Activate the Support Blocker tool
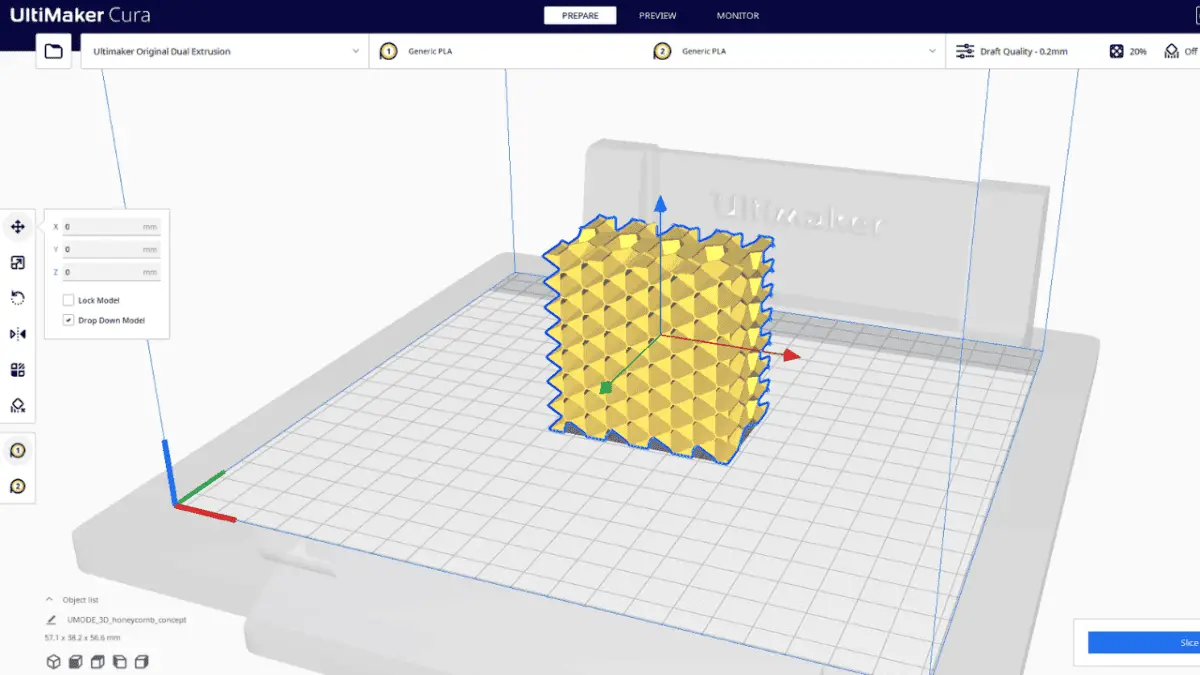This screenshot has width=1200, height=675. [18, 405]
